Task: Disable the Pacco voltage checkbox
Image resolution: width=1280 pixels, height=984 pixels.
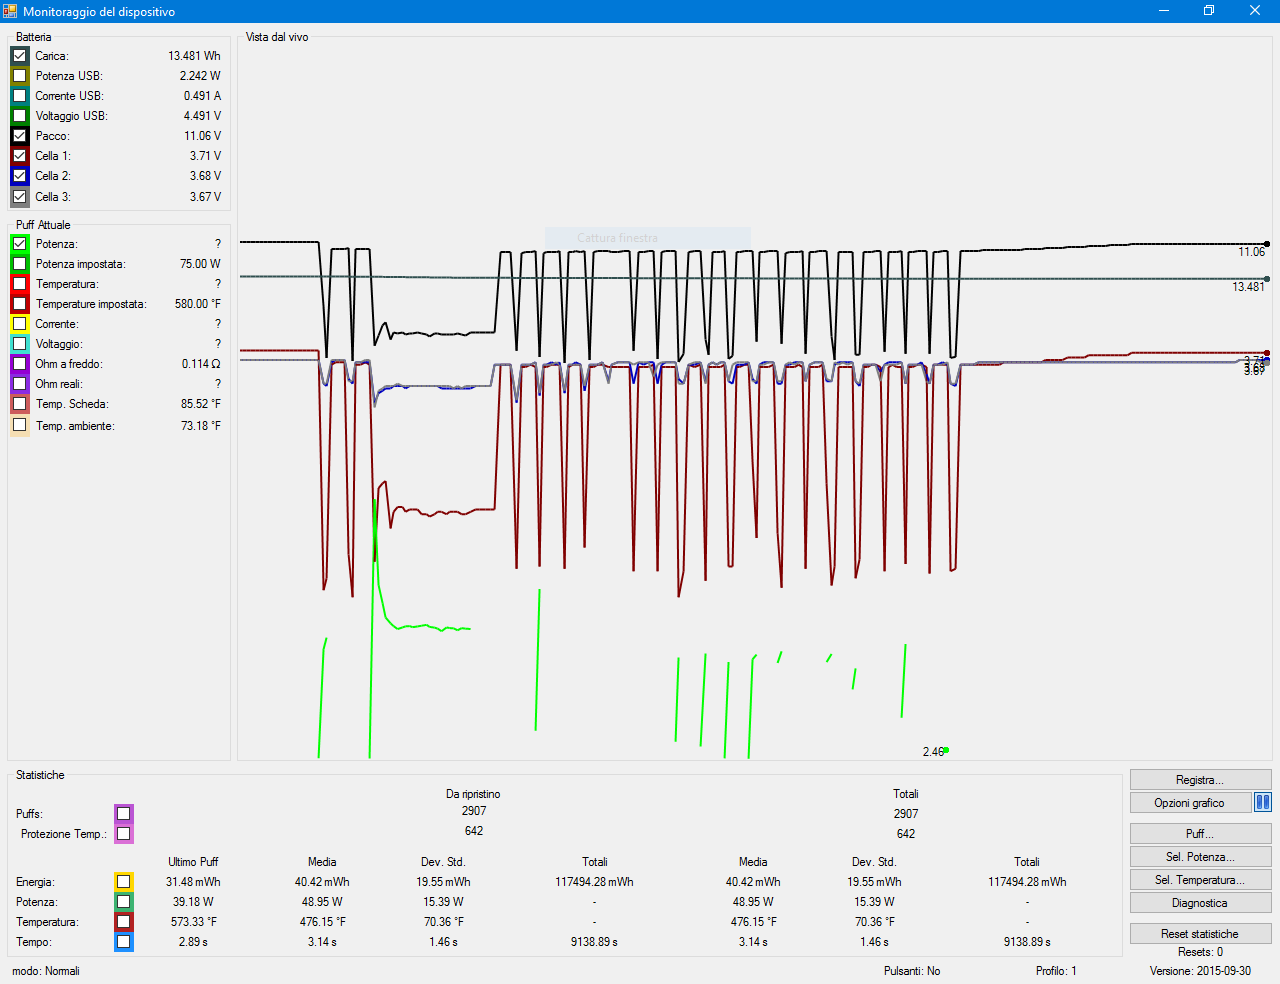Action: coord(20,136)
